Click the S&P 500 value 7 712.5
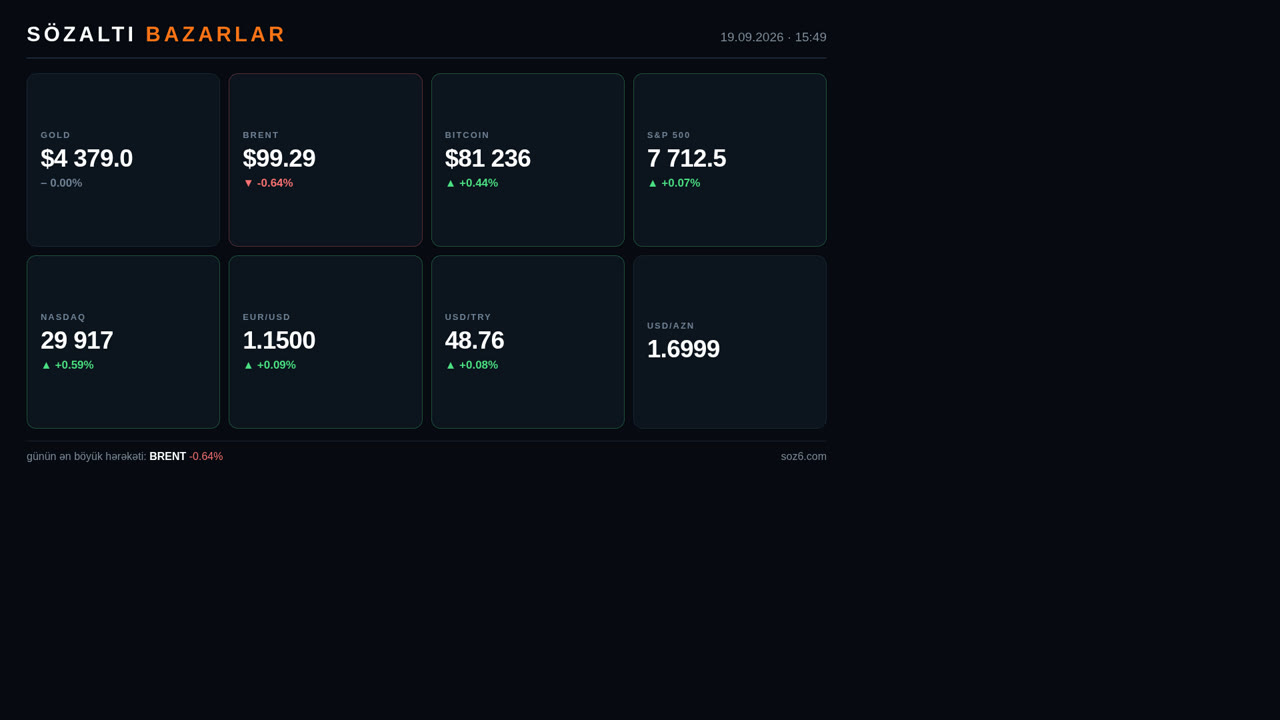Screen dimensions: 1280x720 click(x=687, y=158)
